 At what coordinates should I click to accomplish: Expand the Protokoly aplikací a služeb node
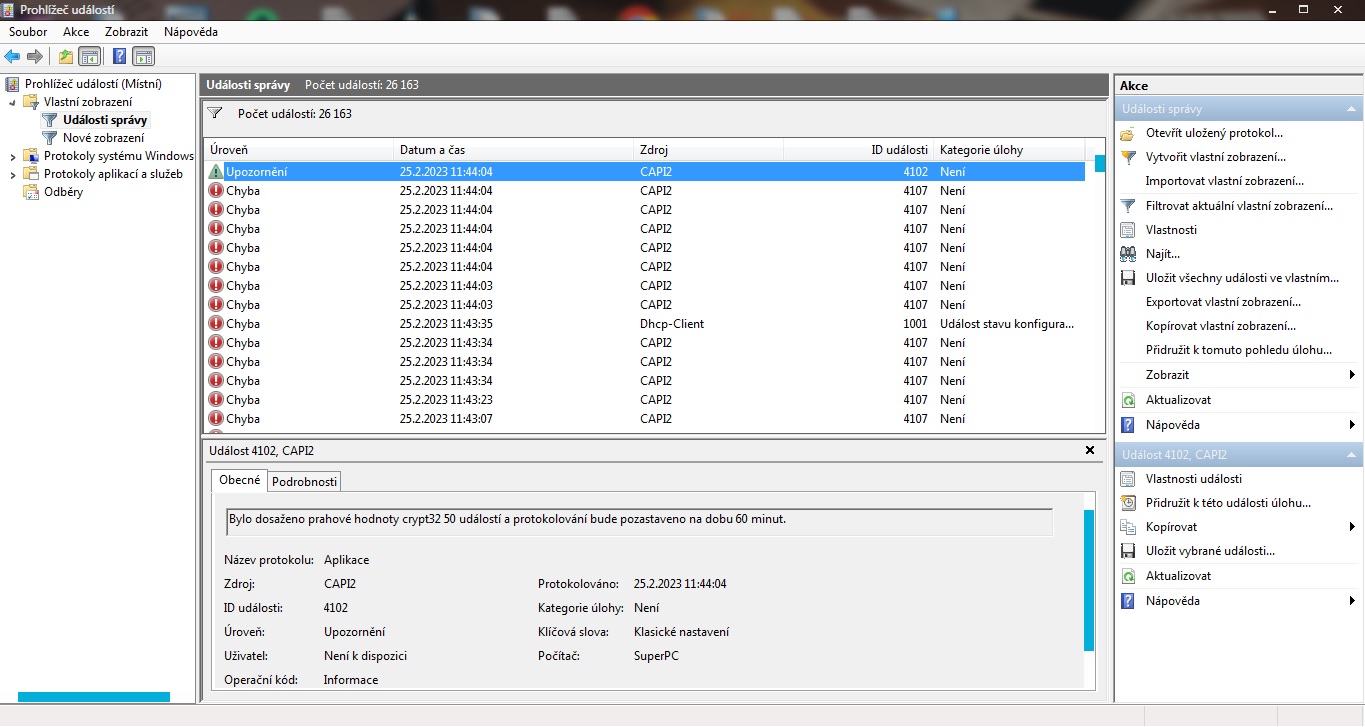click(13, 174)
